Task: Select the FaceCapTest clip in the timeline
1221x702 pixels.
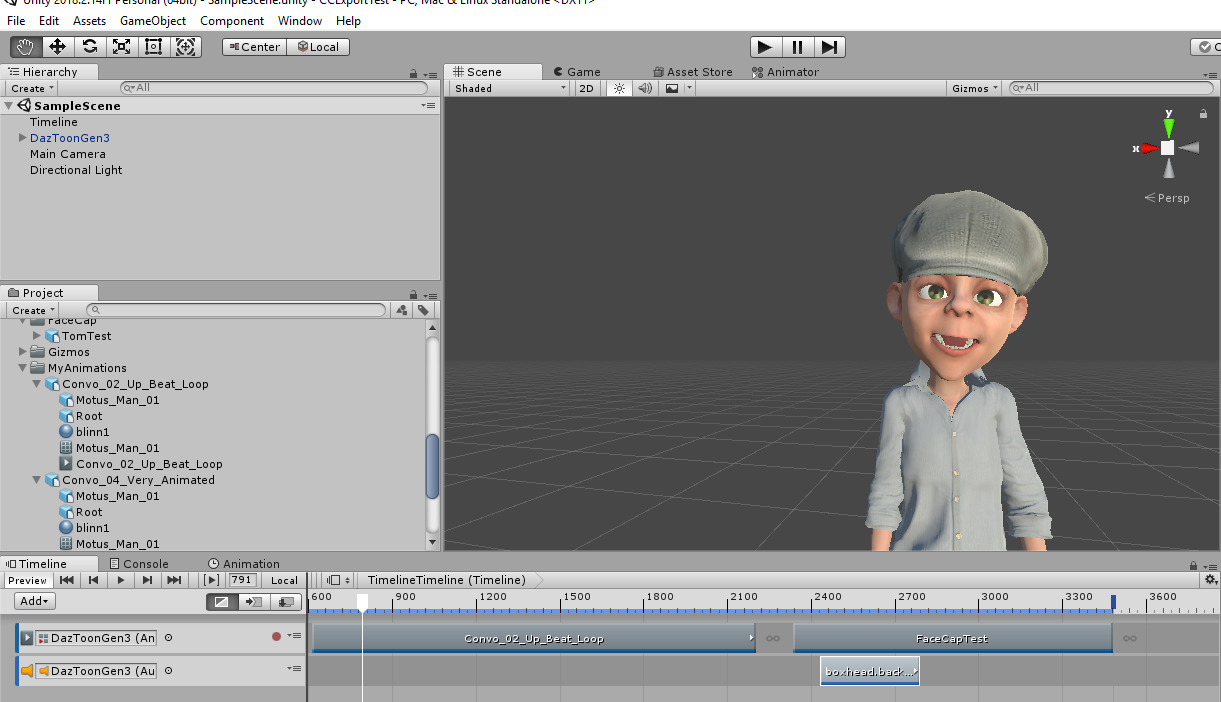Action: (x=951, y=638)
